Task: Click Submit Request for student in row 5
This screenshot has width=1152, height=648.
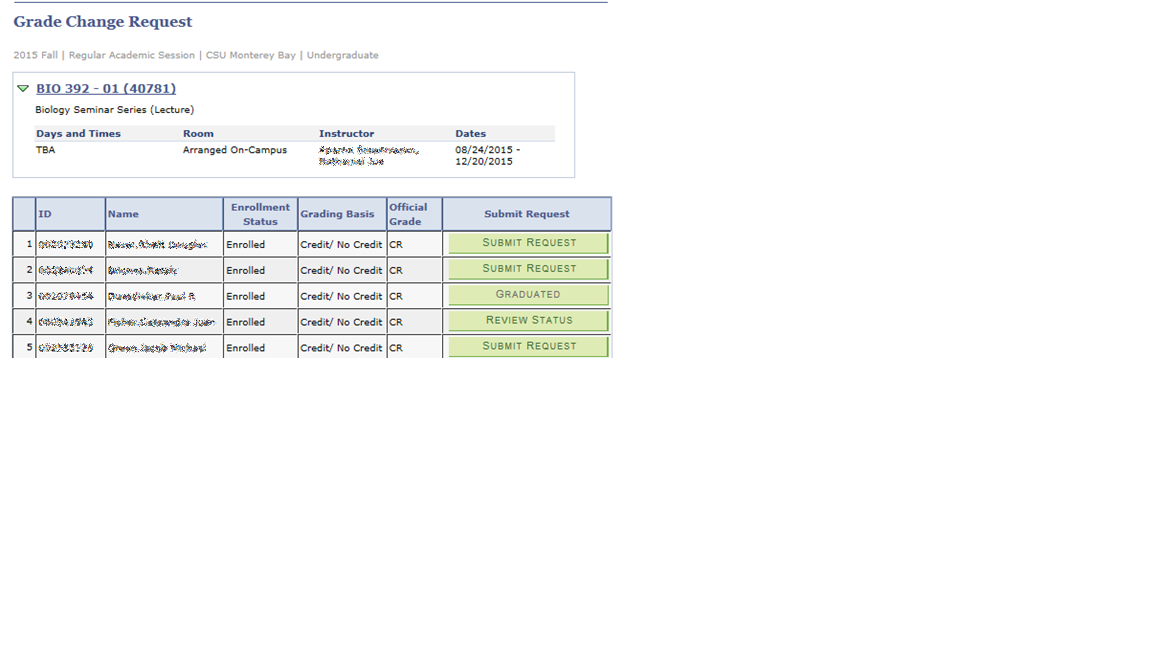Action: point(527,346)
